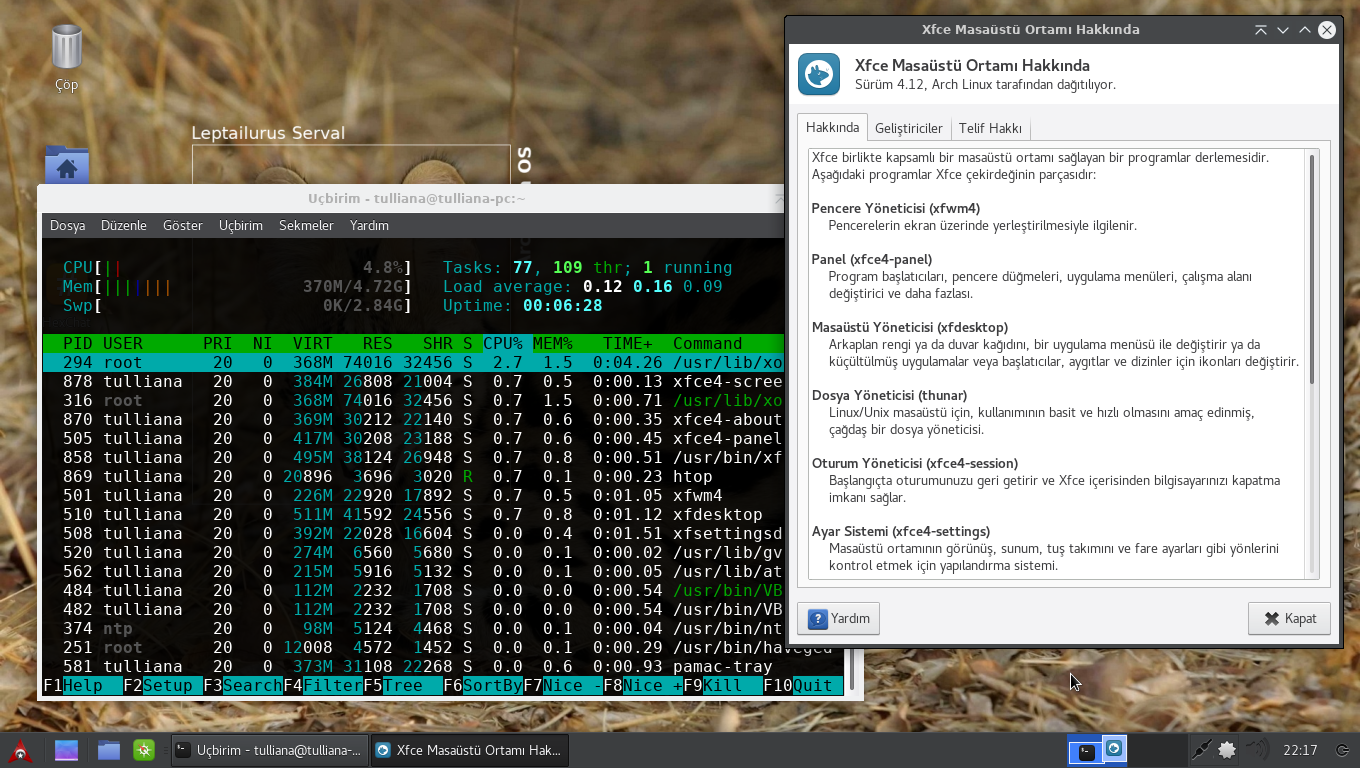Open the Uçbirim menu in terminal
The image size is (1360, 768).
click(x=241, y=226)
